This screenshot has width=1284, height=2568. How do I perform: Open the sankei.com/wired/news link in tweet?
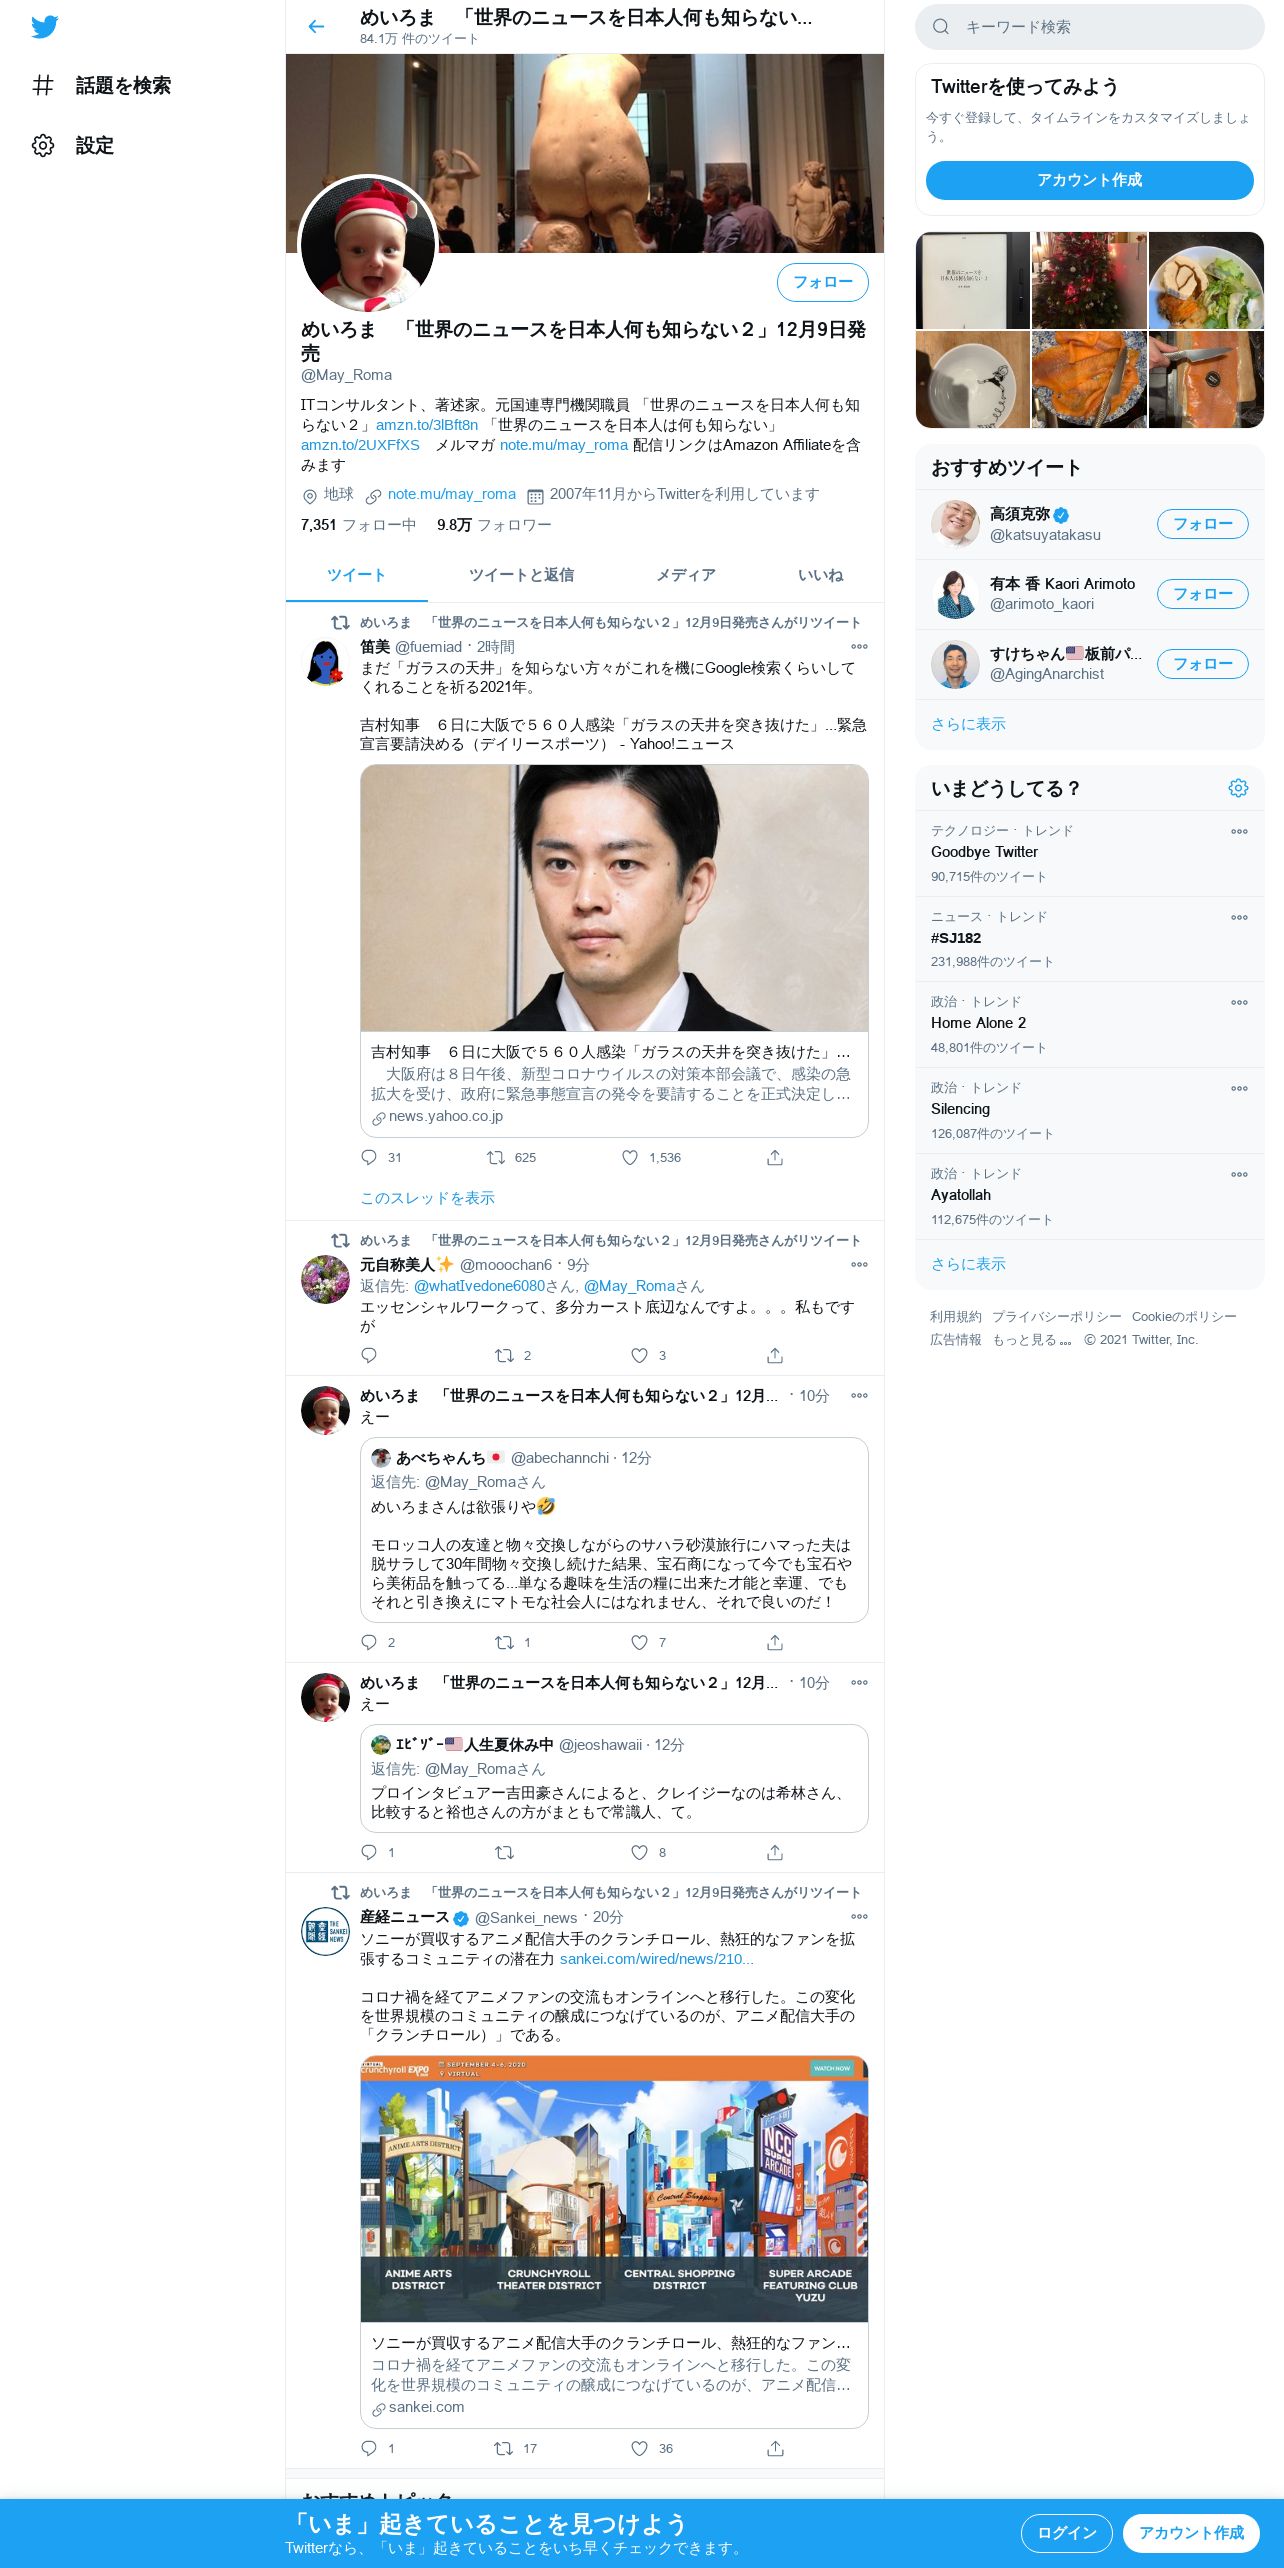point(656,1959)
